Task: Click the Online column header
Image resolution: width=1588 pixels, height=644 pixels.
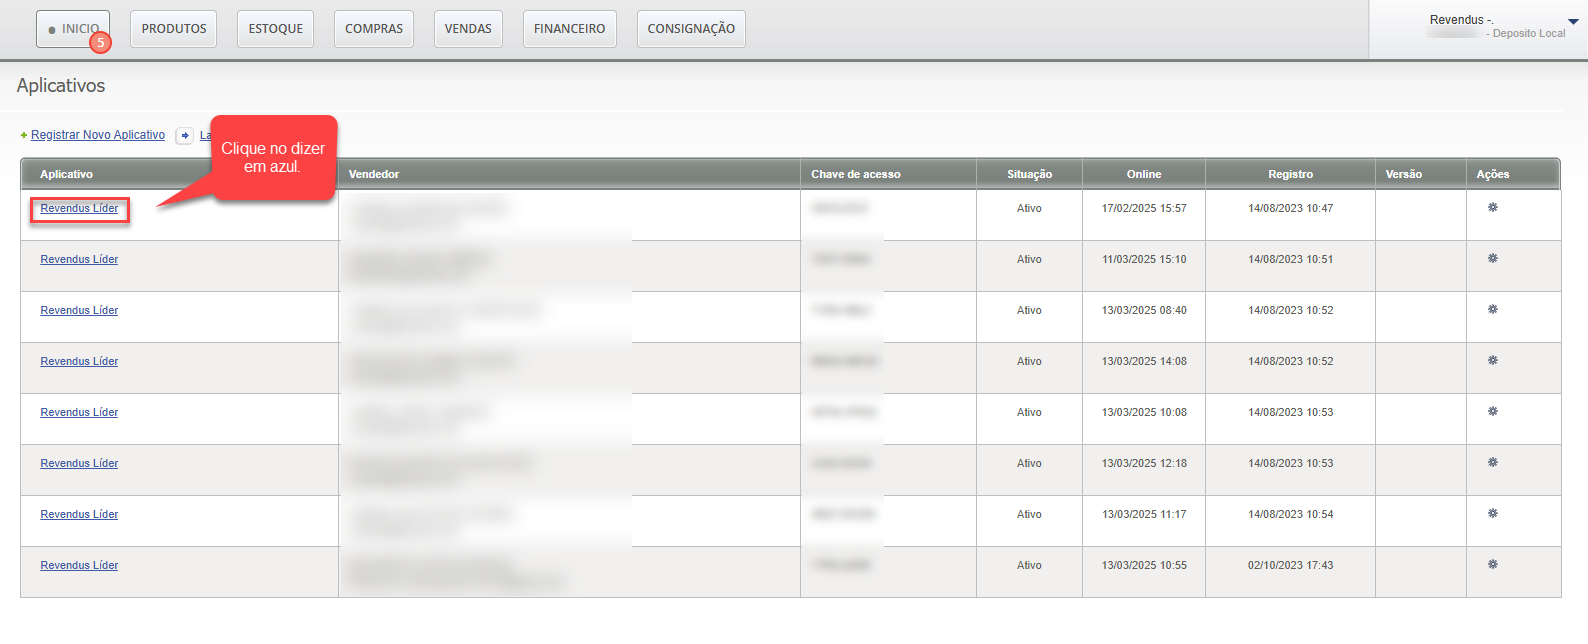Action: click(x=1144, y=174)
